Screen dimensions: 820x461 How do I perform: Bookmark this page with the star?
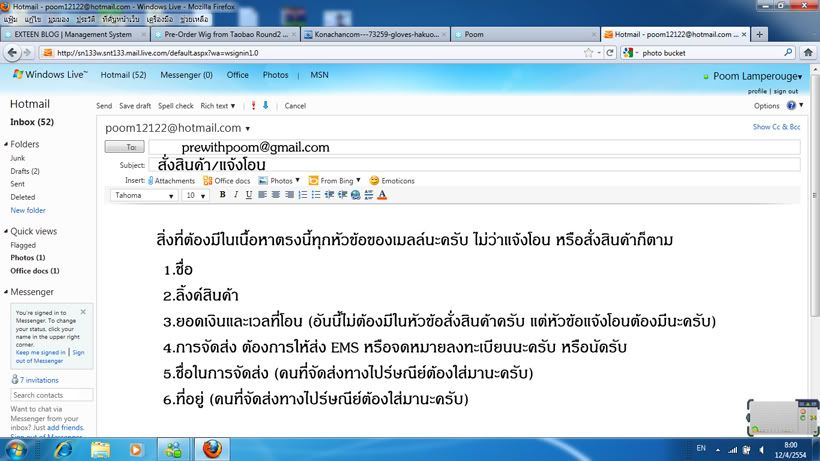click(x=589, y=53)
